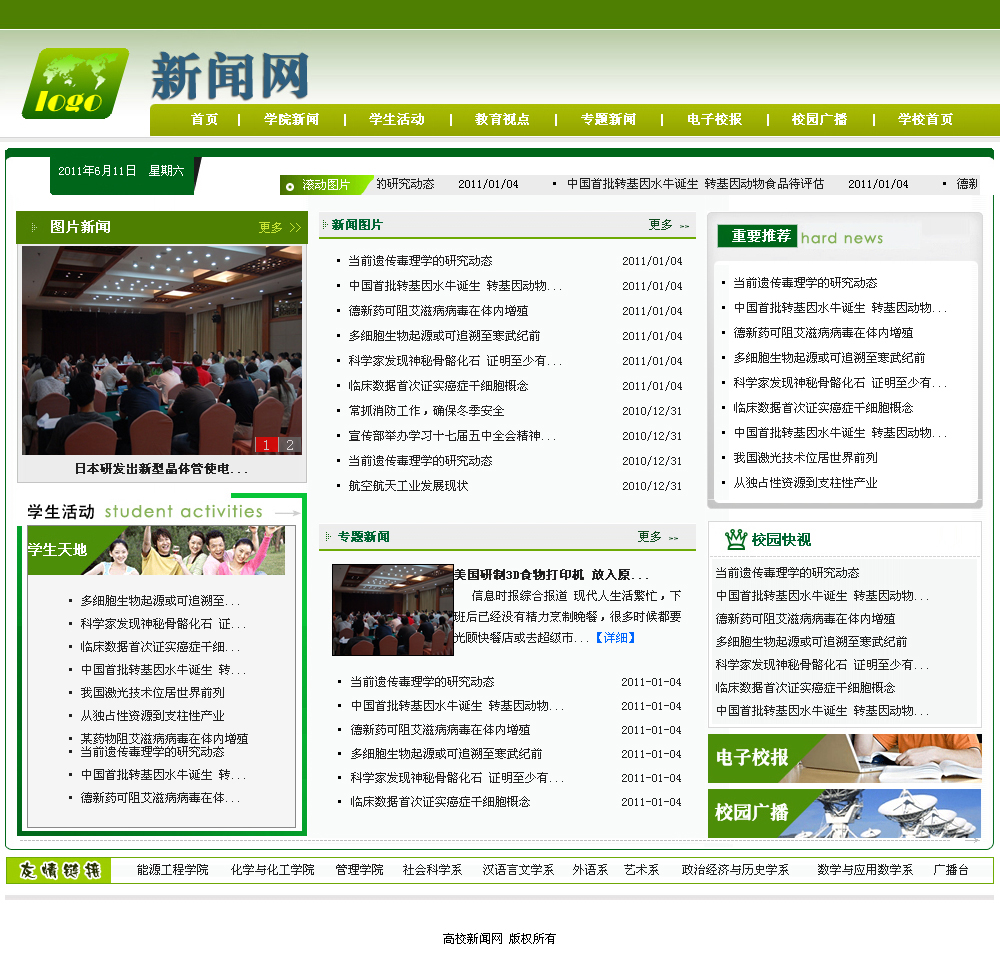Open 德新药可阻艾滋病 item dated 2011-01-04
Image resolution: width=1000 pixels, height=975 pixels.
point(440,729)
